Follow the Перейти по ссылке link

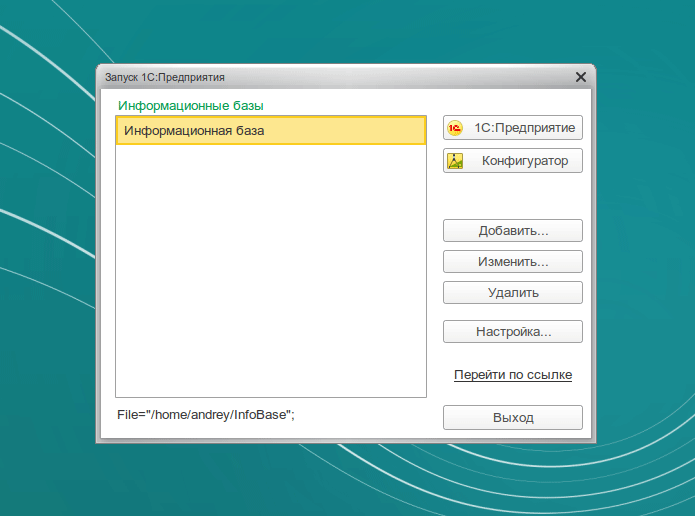click(x=513, y=375)
